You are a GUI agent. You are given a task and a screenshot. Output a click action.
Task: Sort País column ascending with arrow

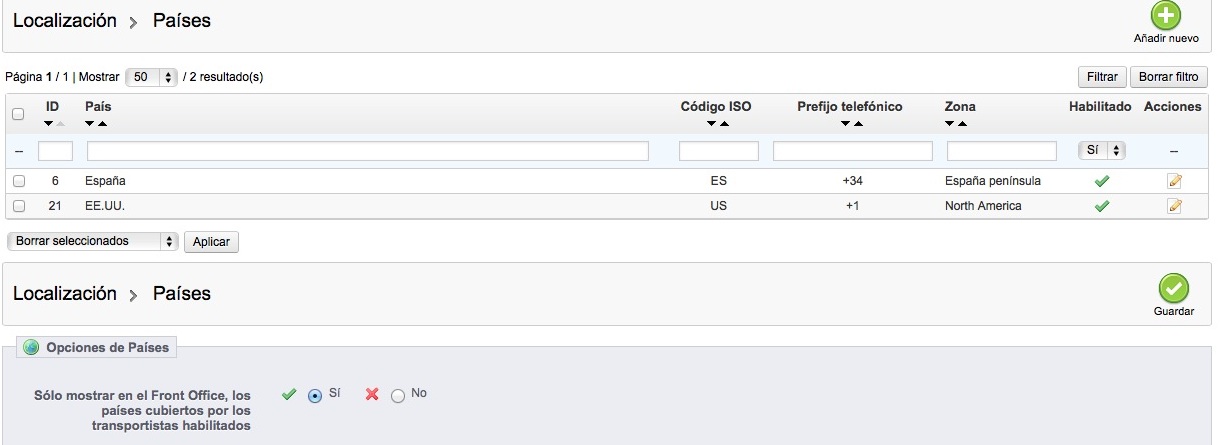pyautogui.click(x=103, y=124)
